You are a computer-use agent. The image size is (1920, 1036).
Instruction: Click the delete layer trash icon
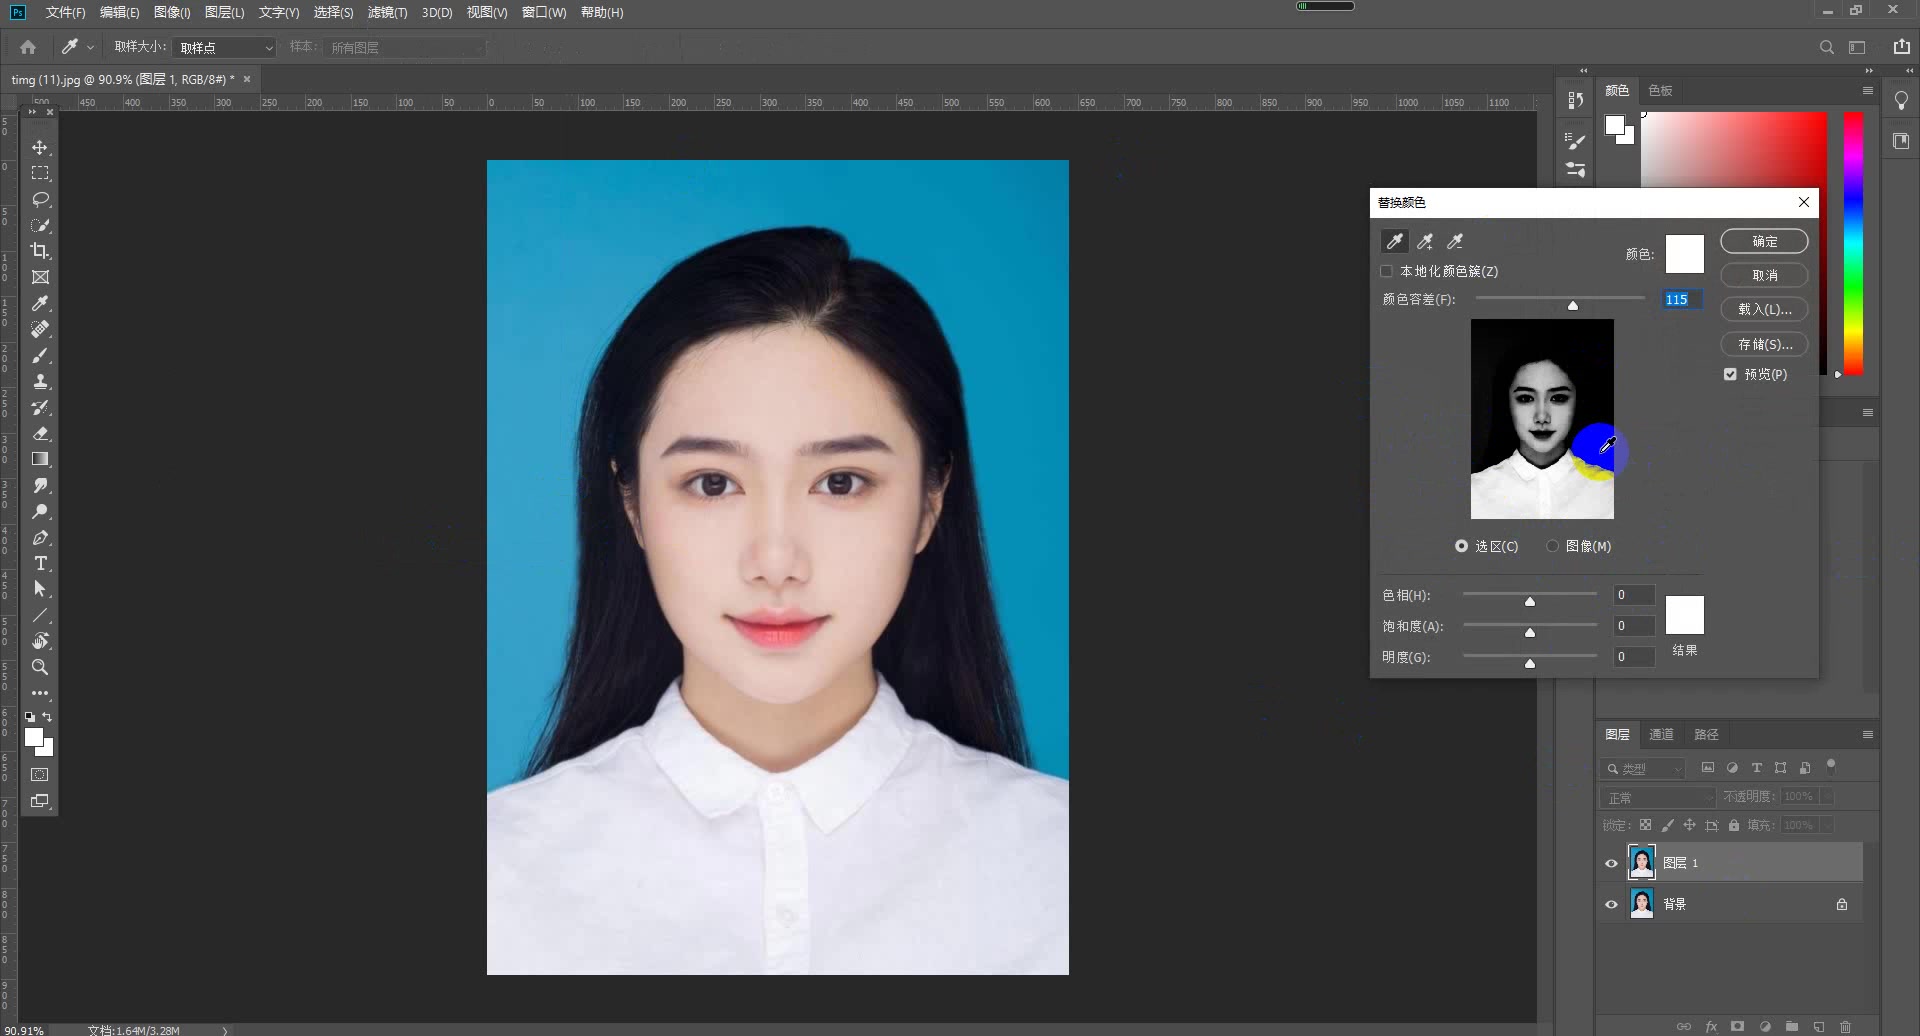[x=1846, y=1027]
